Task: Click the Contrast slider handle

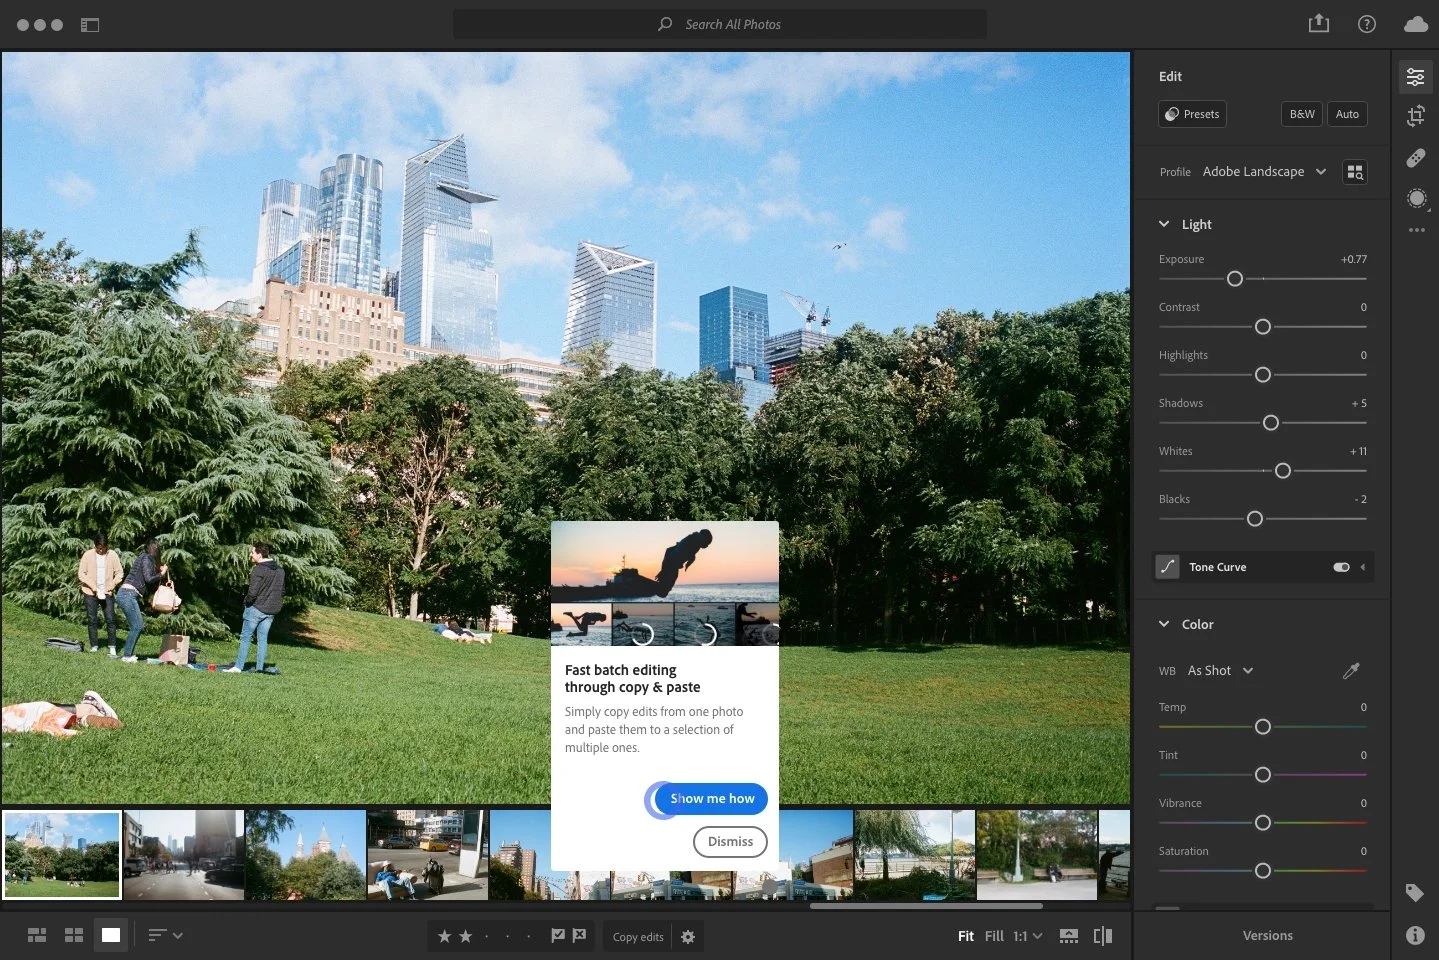Action: (x=1263, y=327)
